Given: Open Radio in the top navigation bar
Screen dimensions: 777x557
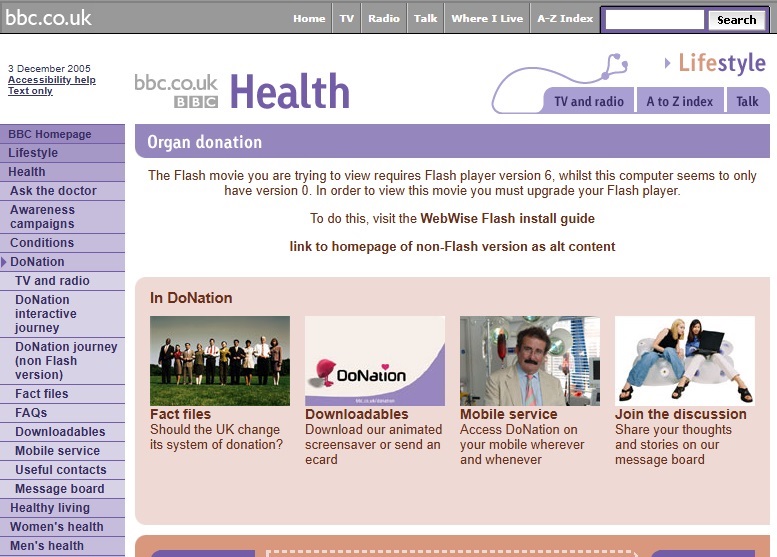Looking at the screenshot, I should (384, 18).
